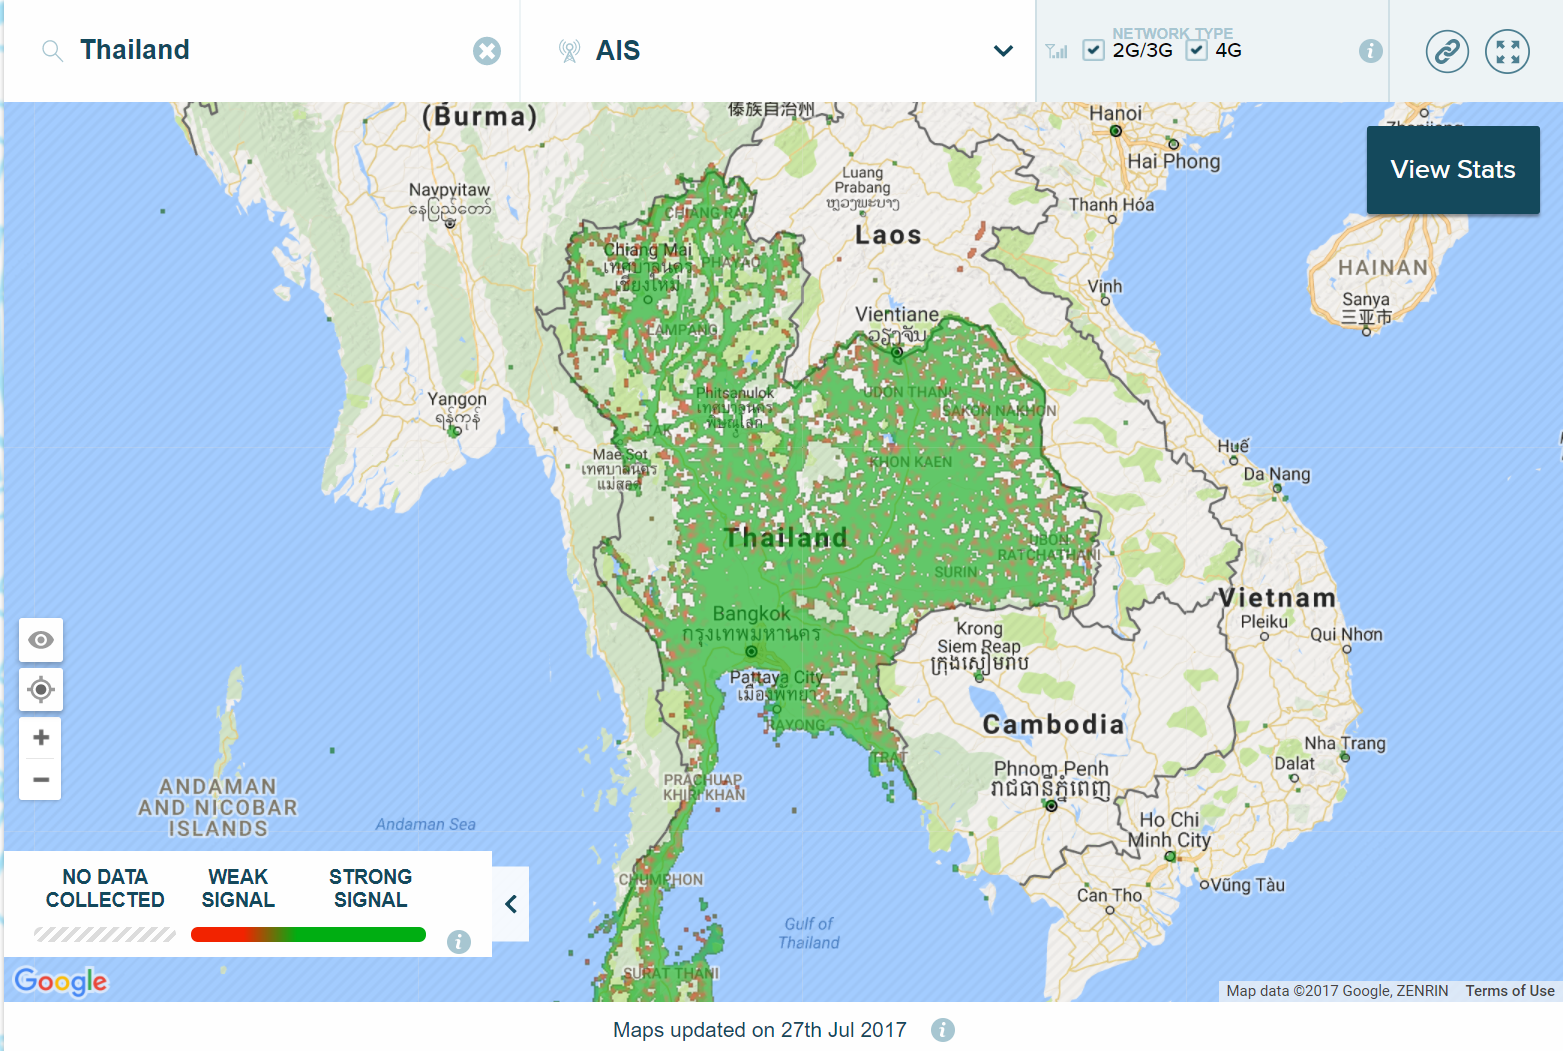Copy the map link with chain icon
This screenshot has height=1051, width=1563.
1447,51
